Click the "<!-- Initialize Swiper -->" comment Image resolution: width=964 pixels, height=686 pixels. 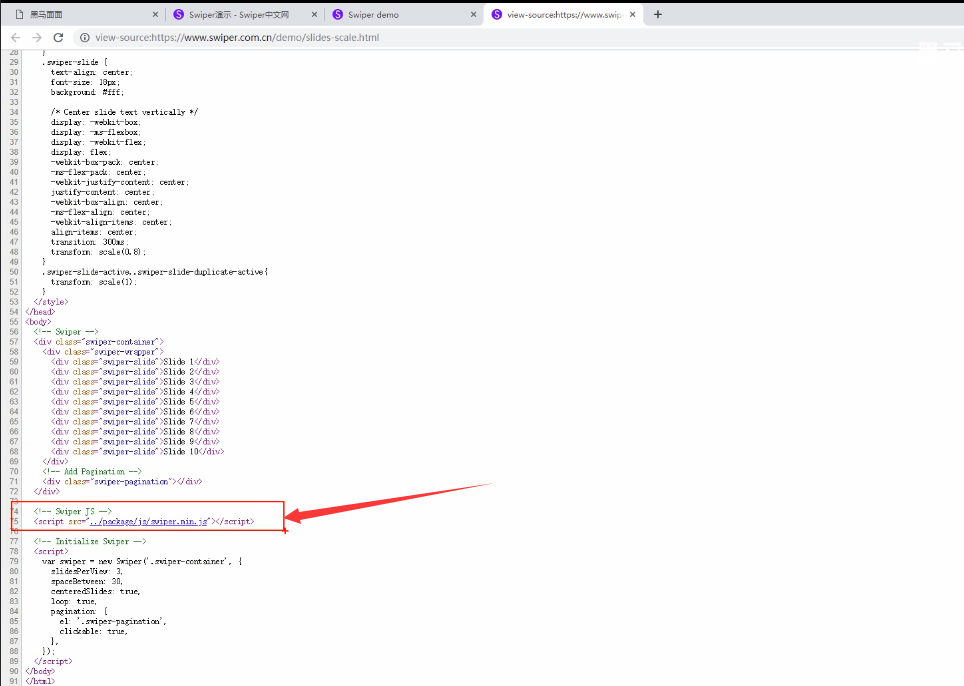[x=90, y=542]
